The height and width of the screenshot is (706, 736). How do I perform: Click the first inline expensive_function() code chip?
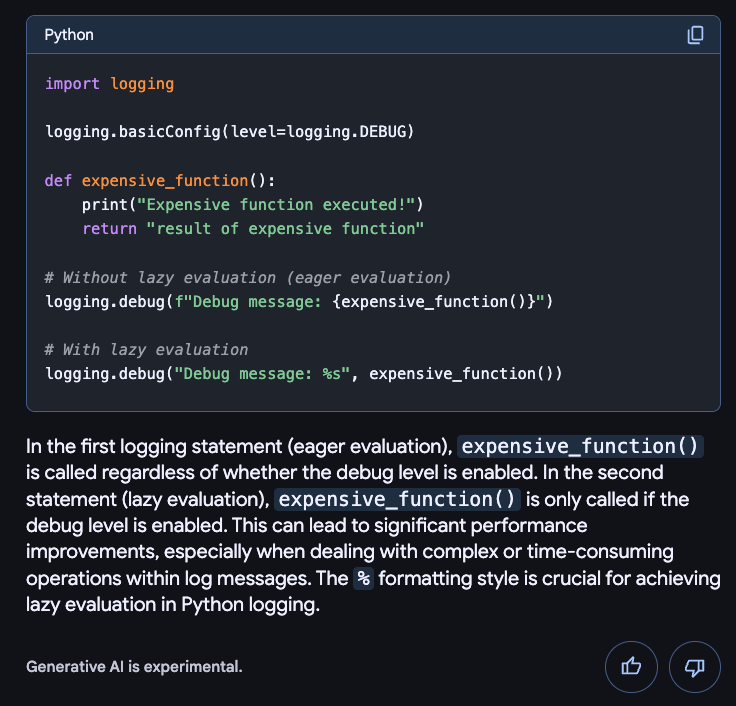[x=581, y=446]
